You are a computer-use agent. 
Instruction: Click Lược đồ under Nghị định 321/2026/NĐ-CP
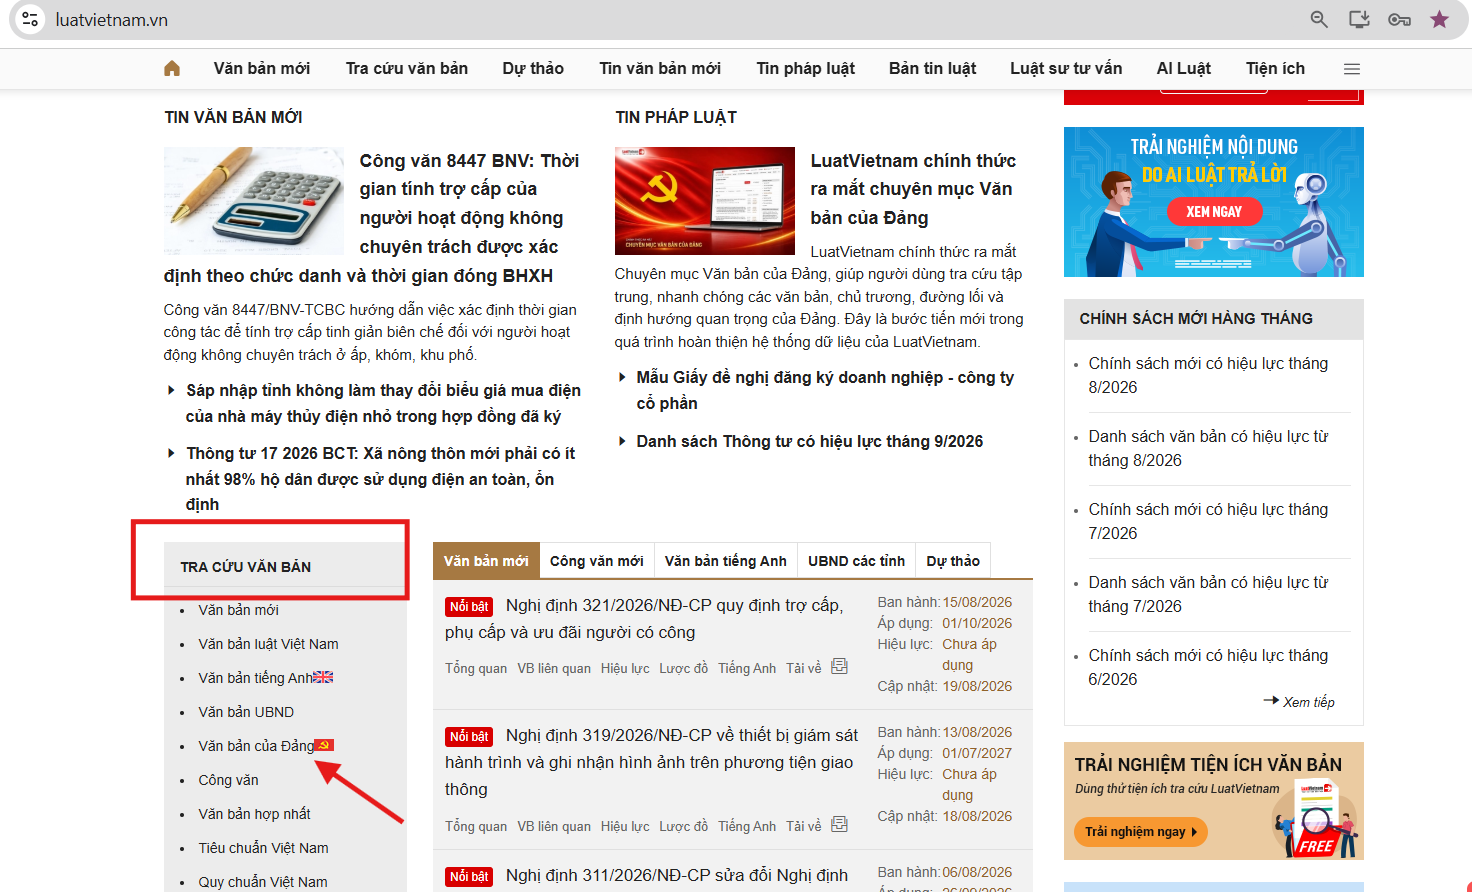pyautogui.click(x=683, y=668)
